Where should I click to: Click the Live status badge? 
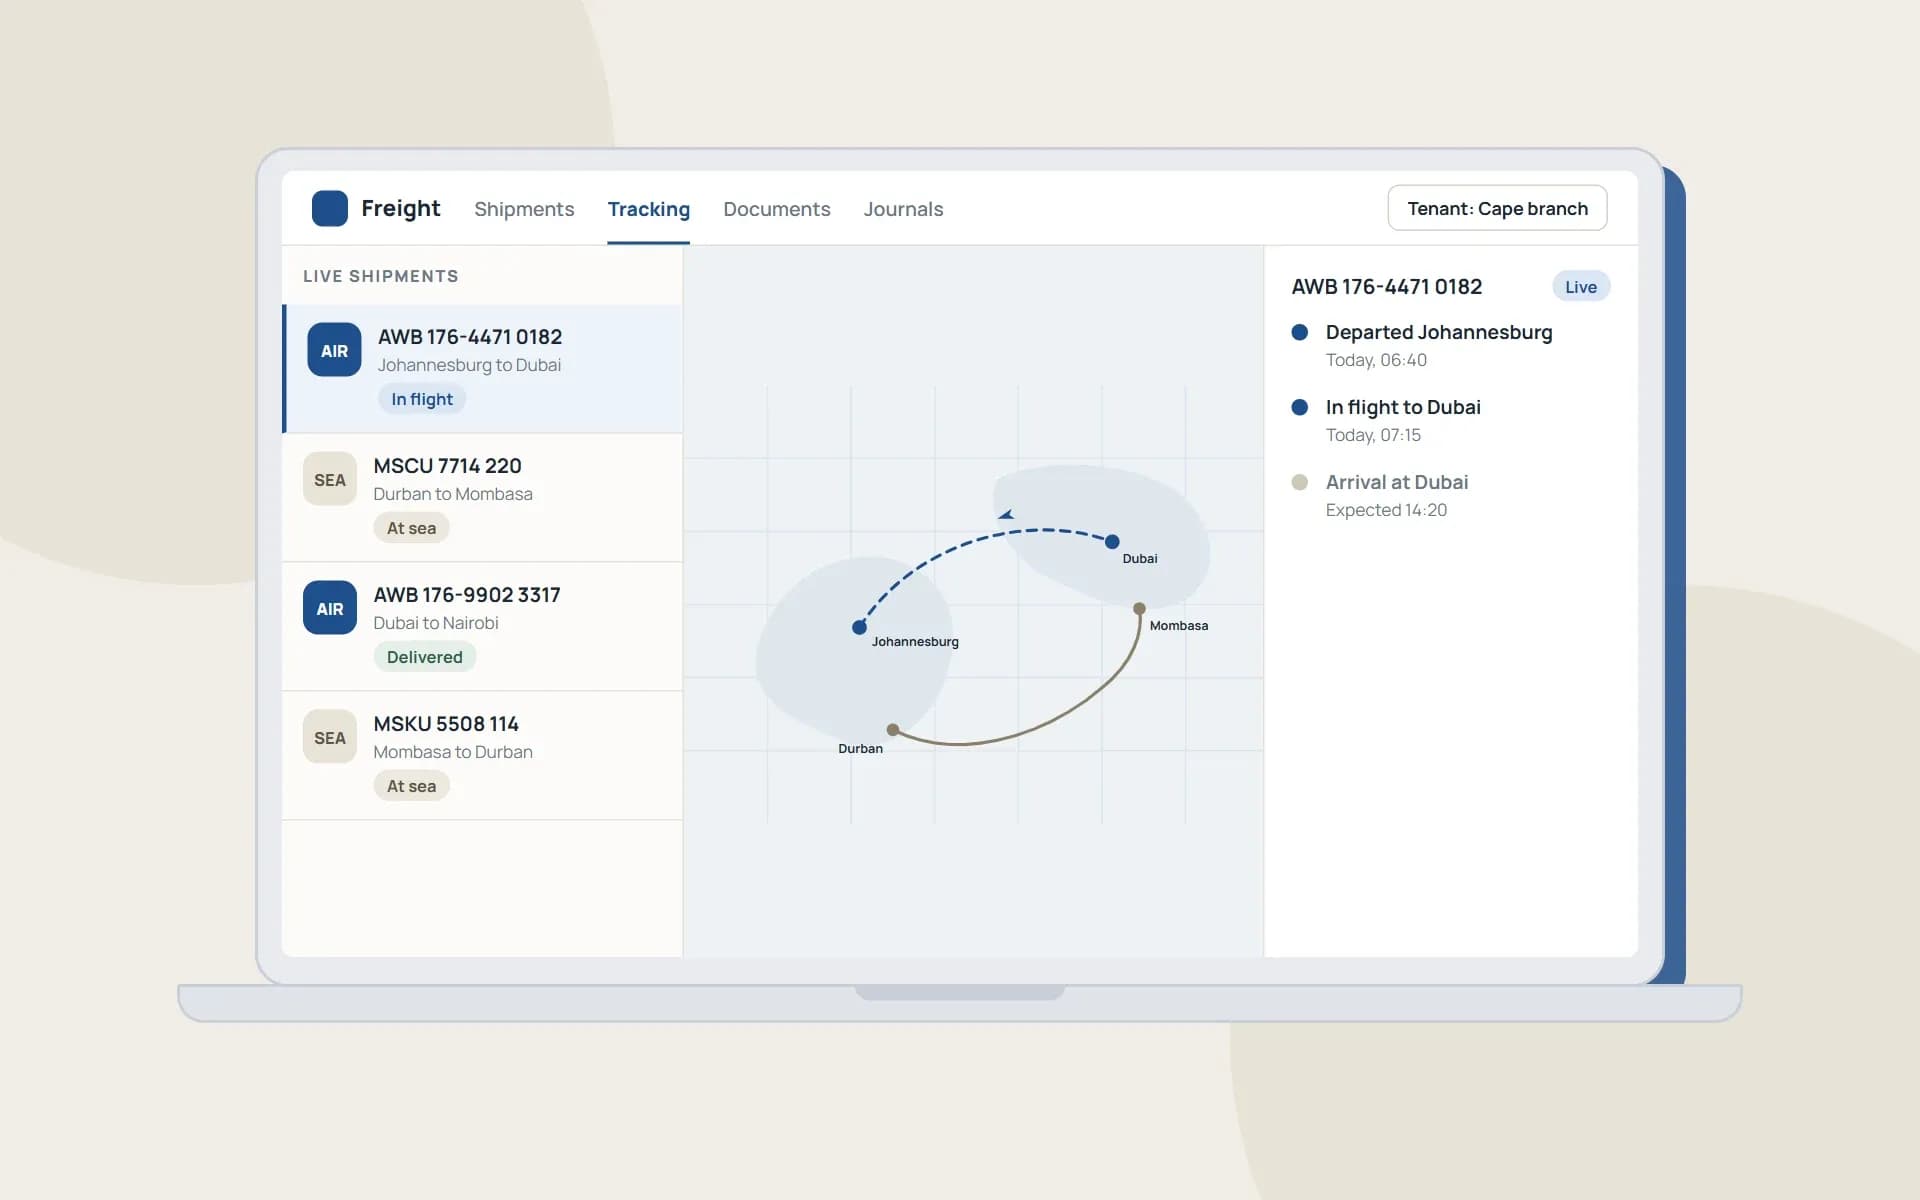1581,287
